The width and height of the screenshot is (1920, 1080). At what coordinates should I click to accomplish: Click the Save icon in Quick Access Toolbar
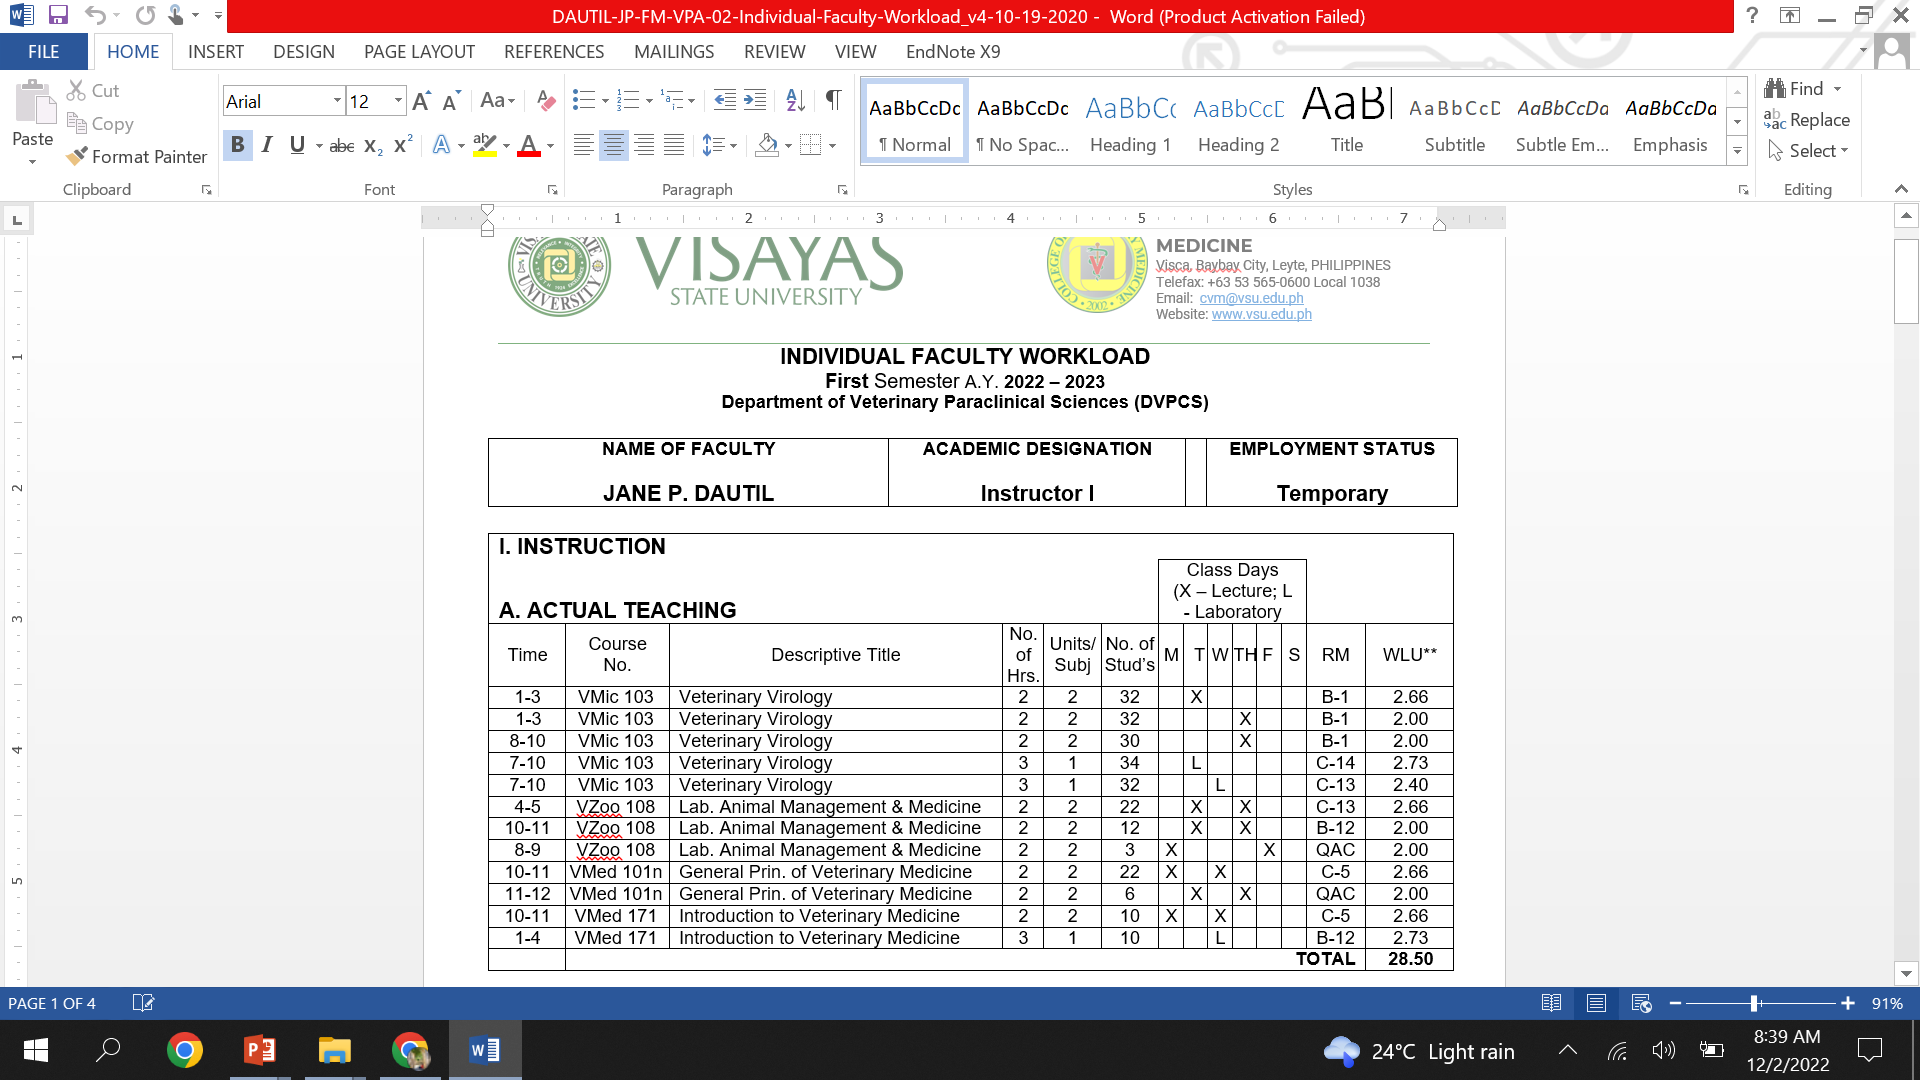tap(58, 16)
